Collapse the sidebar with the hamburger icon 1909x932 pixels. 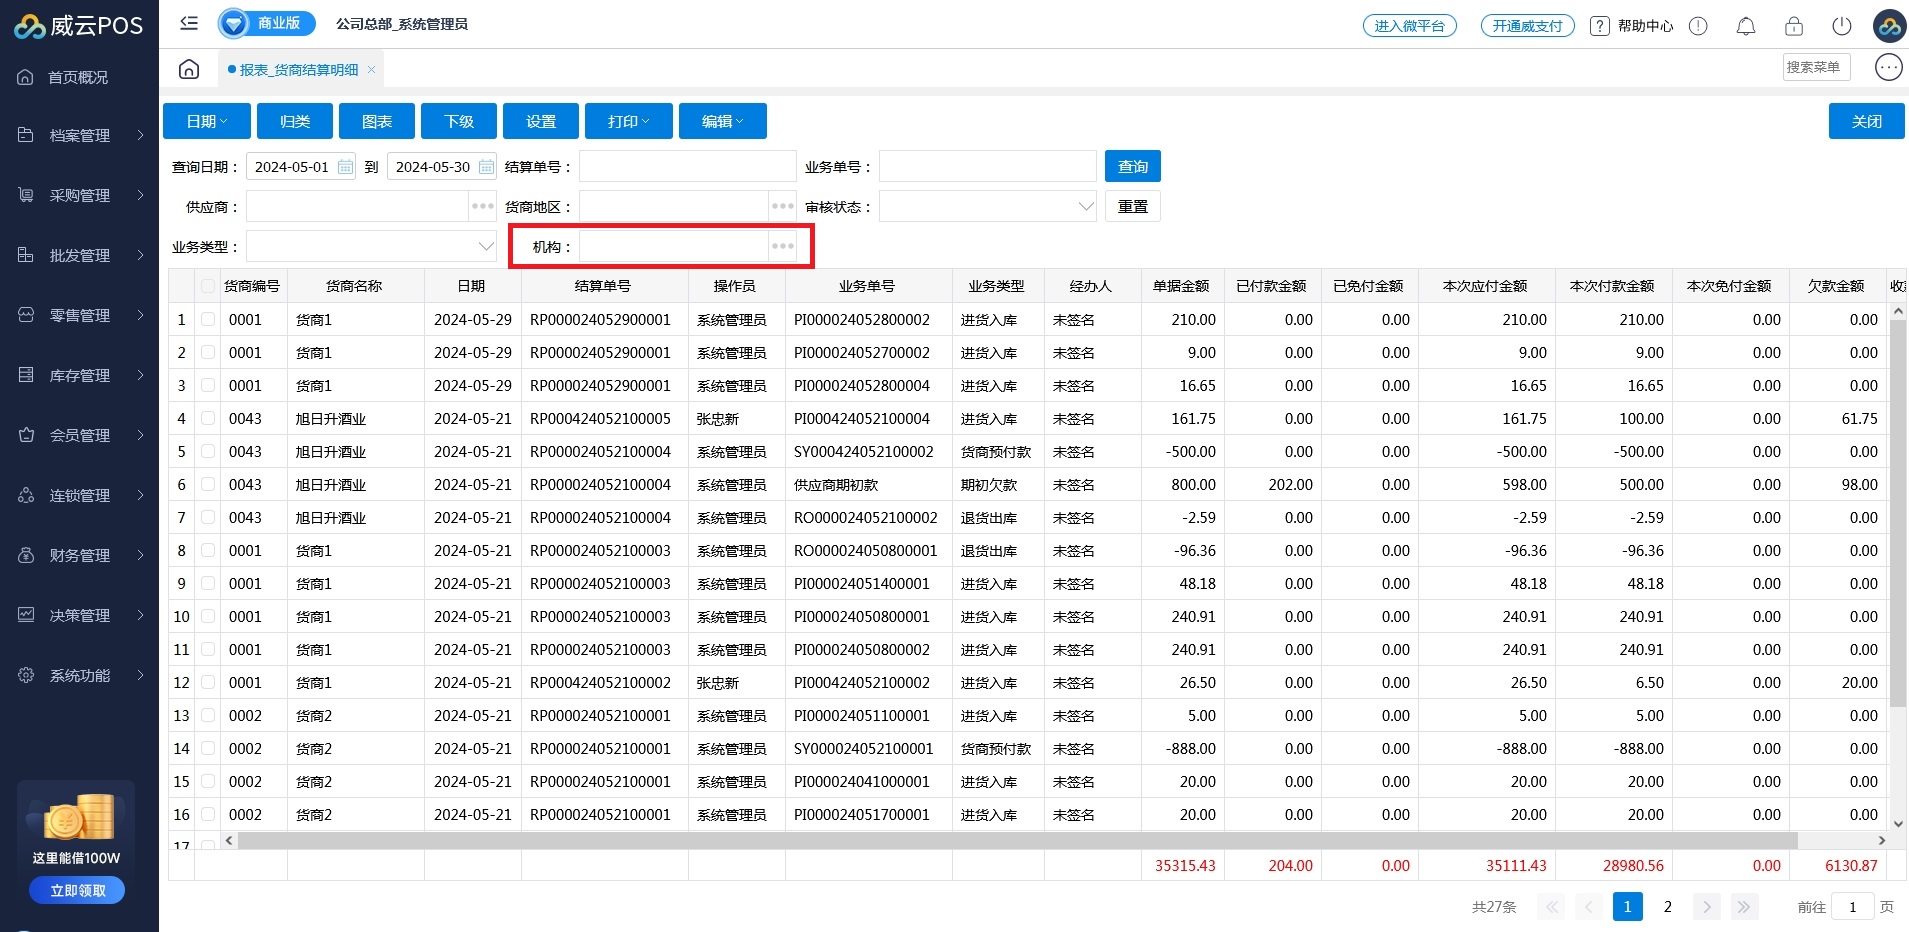(188, 23)
